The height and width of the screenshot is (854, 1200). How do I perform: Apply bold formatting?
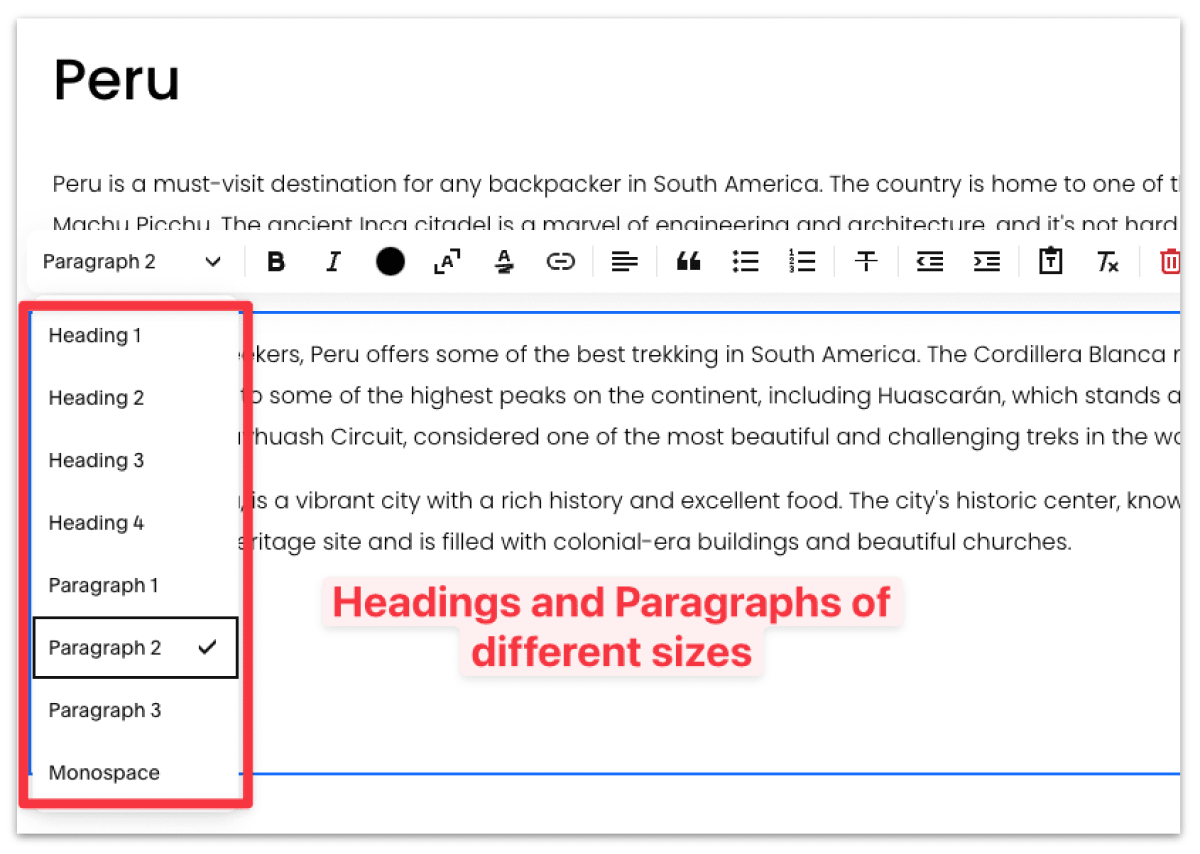[x=276, y=261]
